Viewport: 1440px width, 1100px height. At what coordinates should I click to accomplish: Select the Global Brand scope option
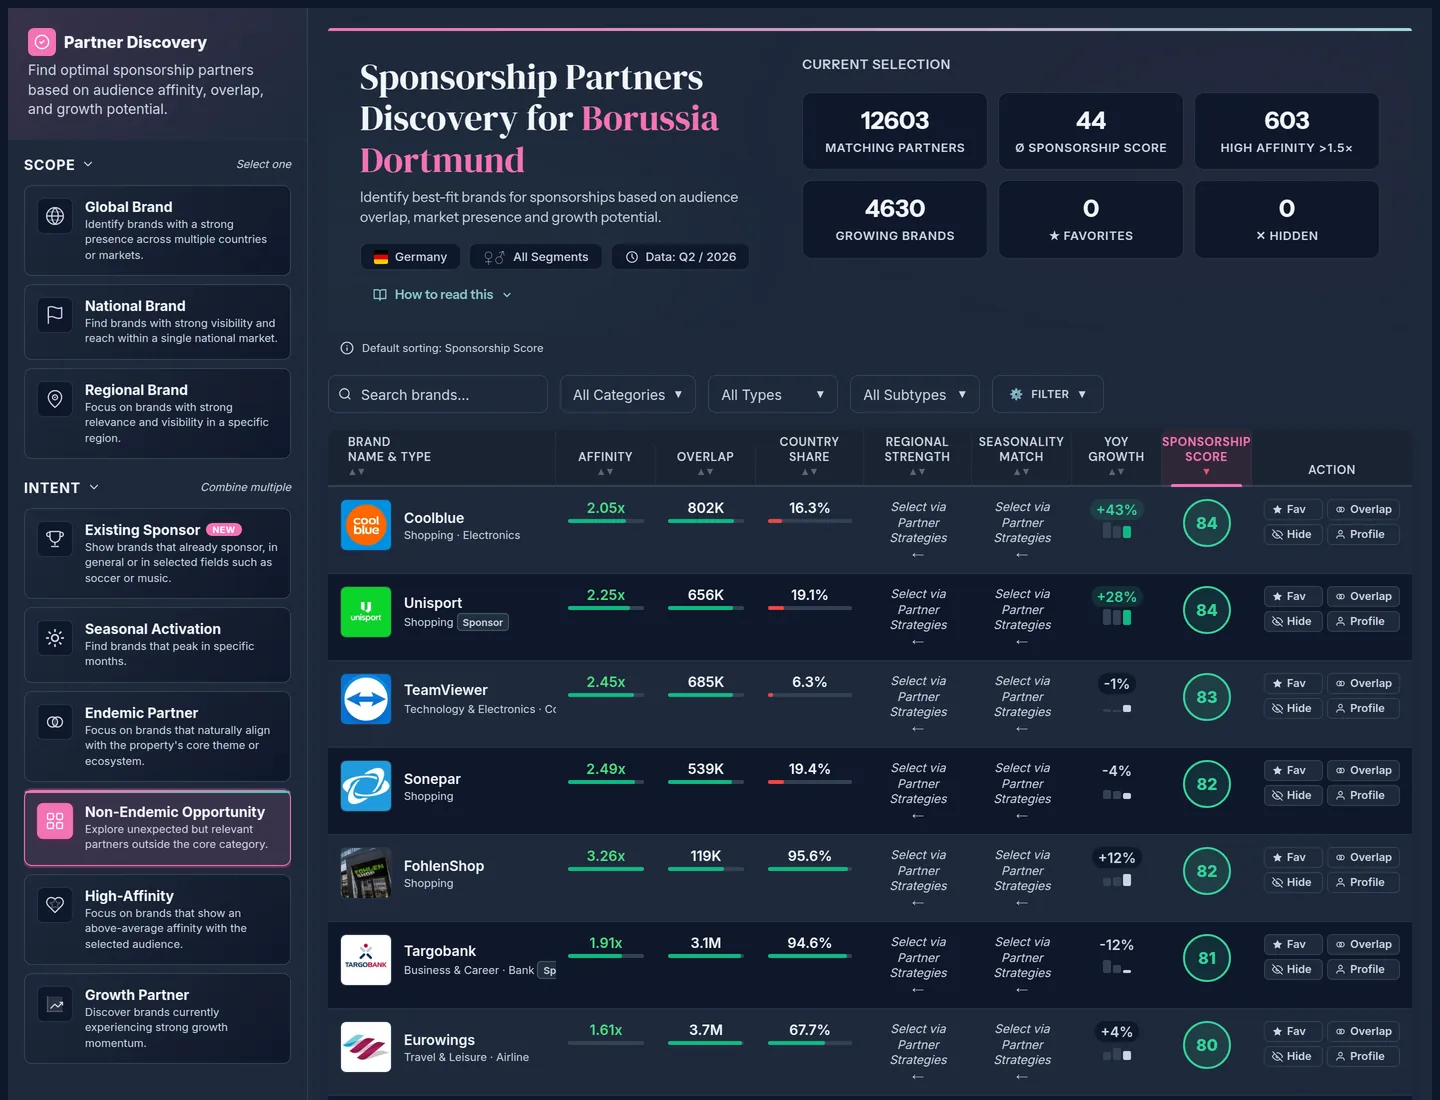[157, 230]
